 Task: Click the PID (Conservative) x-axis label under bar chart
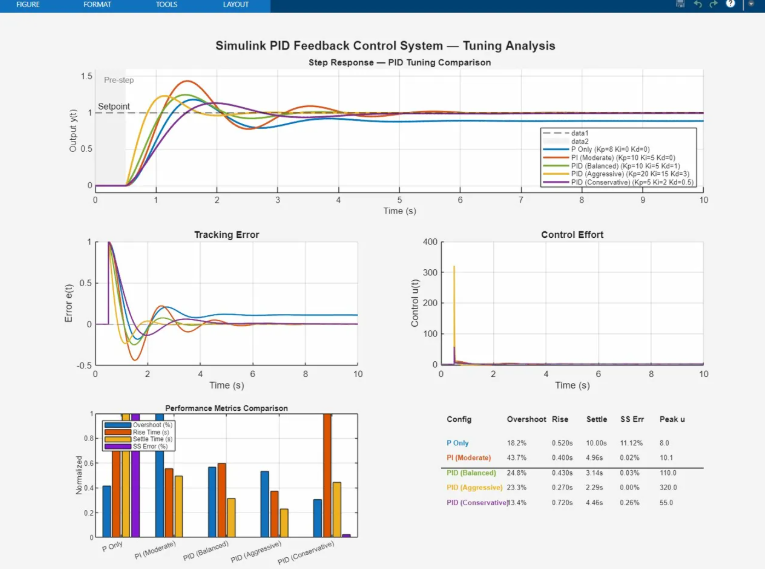(306, 552)
